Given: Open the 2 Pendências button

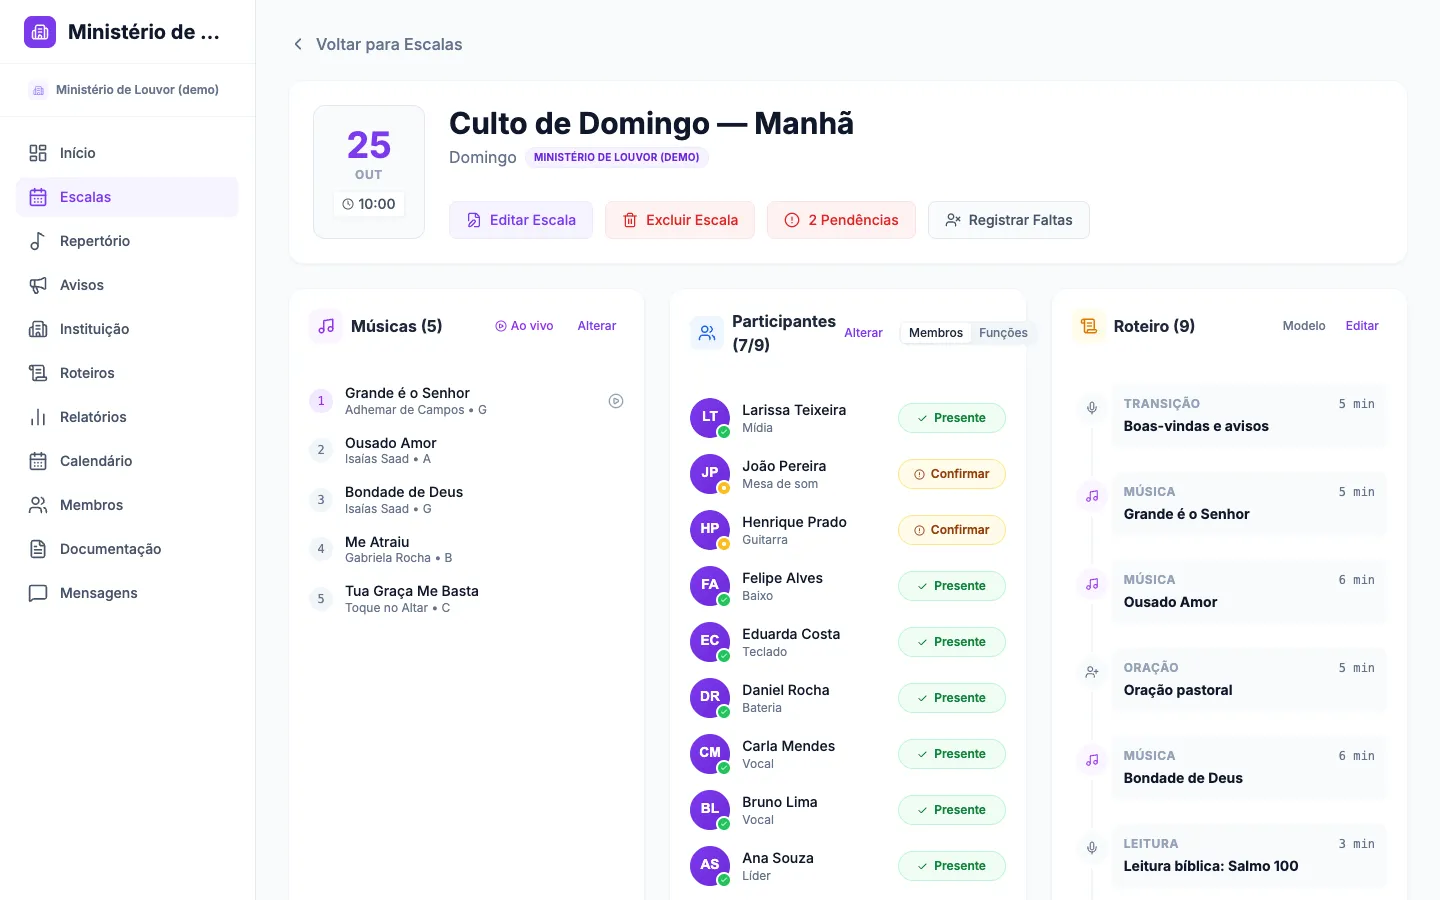Looking at the screenshot, I should (x=841, y=220).
